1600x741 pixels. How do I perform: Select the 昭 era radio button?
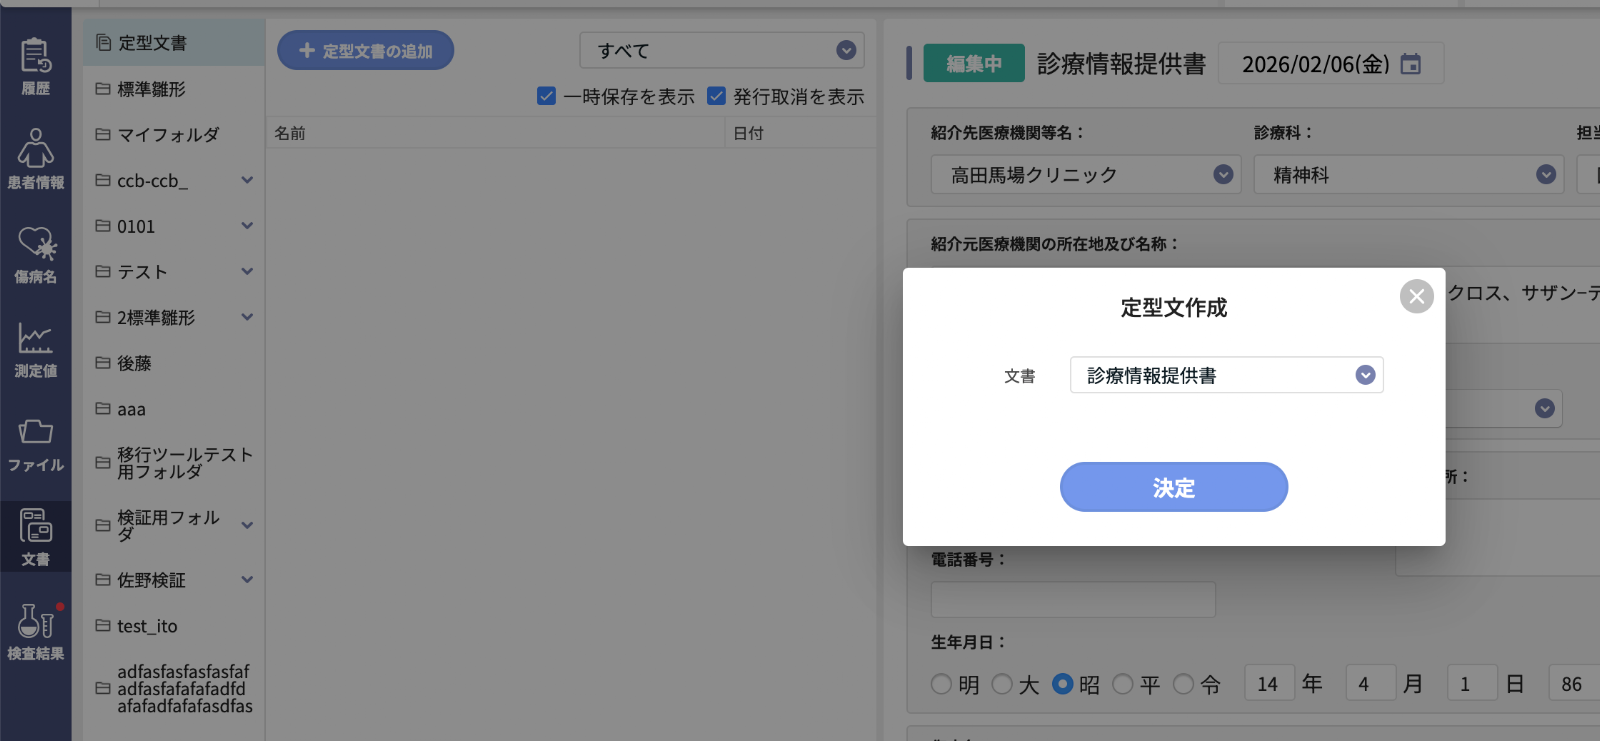(1063, 684)
